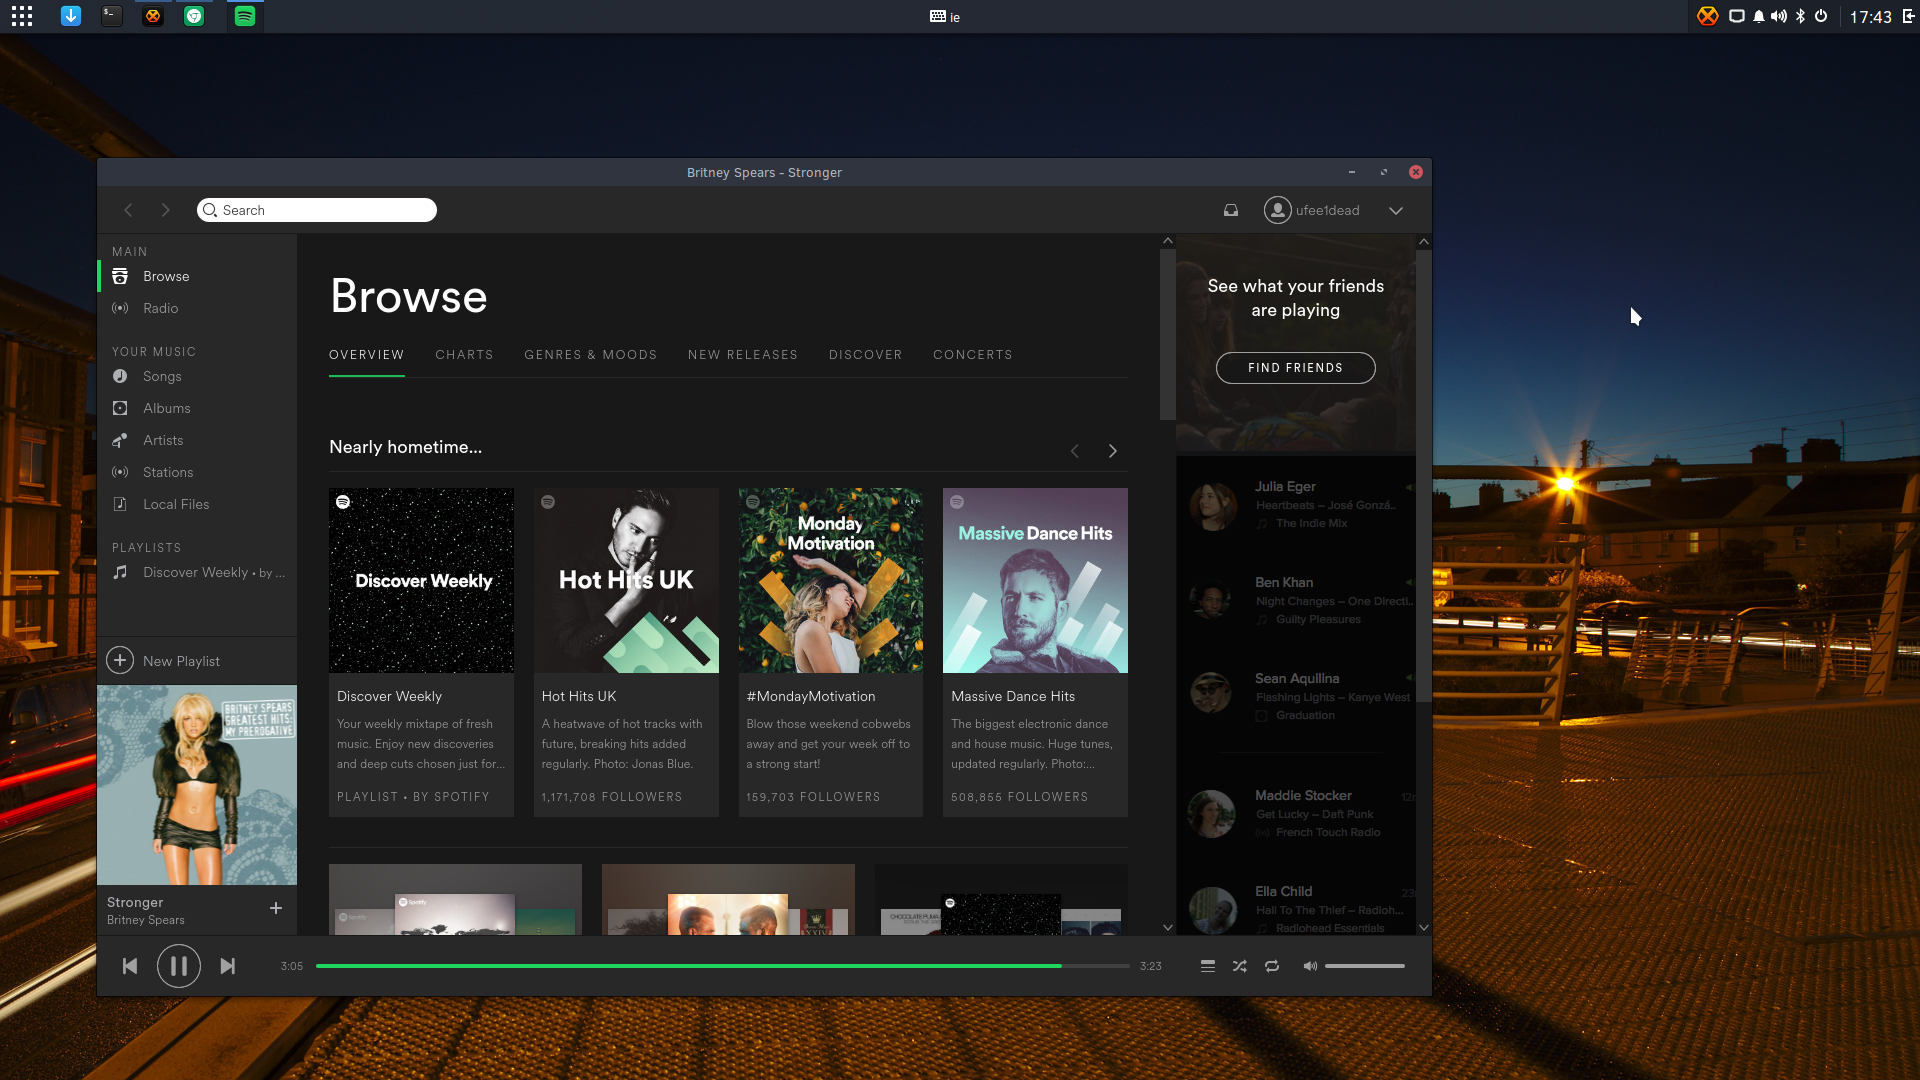Screen dimensions: 1920x1080
Task: Show next items in Nearly hometime carousel
Action: click(1113, 451)
